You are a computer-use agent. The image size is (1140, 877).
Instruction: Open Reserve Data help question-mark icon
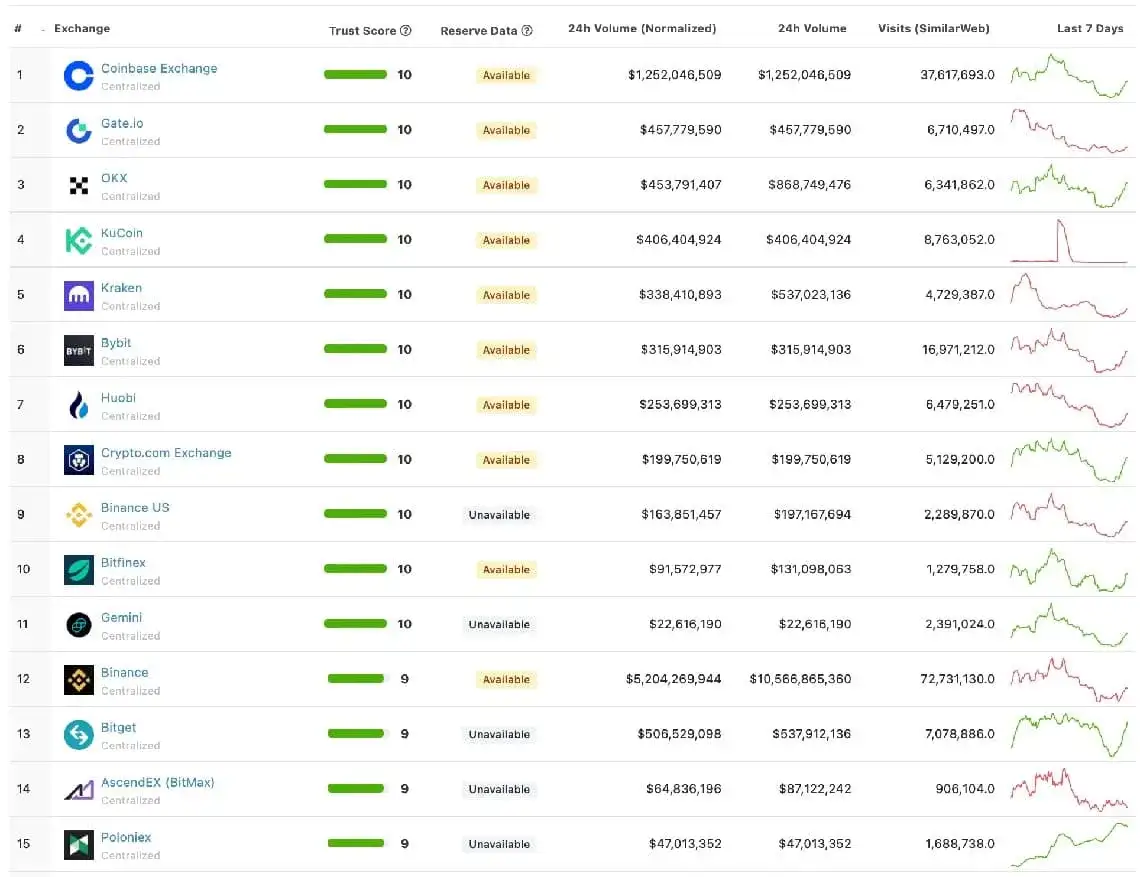(527, 31)
